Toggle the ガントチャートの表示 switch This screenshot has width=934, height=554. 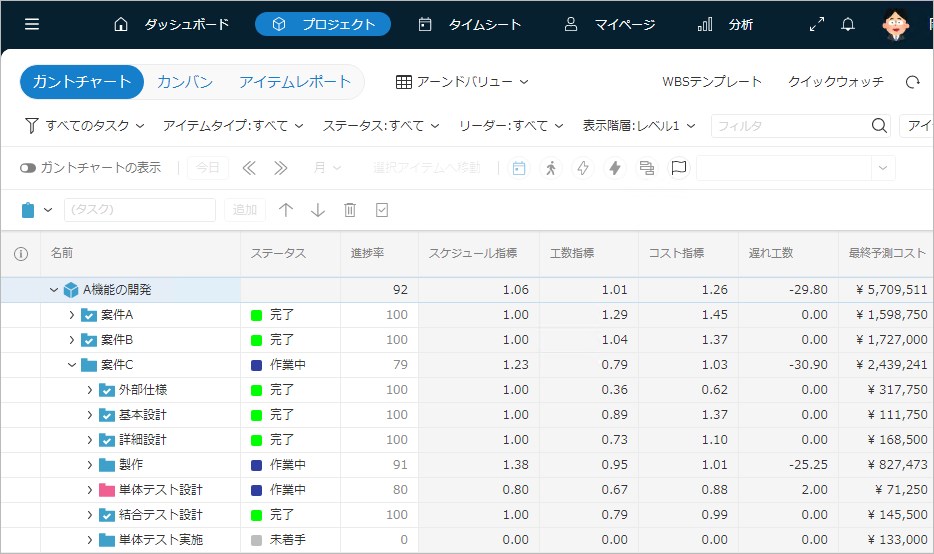coord(28,168)
